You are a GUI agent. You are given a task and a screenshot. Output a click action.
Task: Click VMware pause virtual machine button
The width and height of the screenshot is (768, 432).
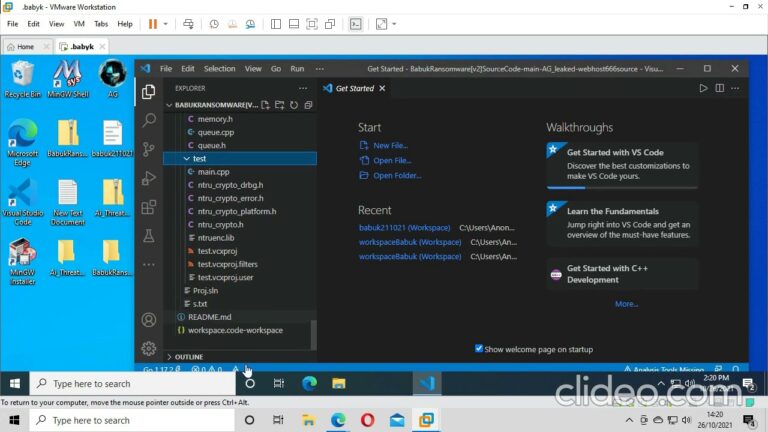pyautogui.click(x=153, y=23)
